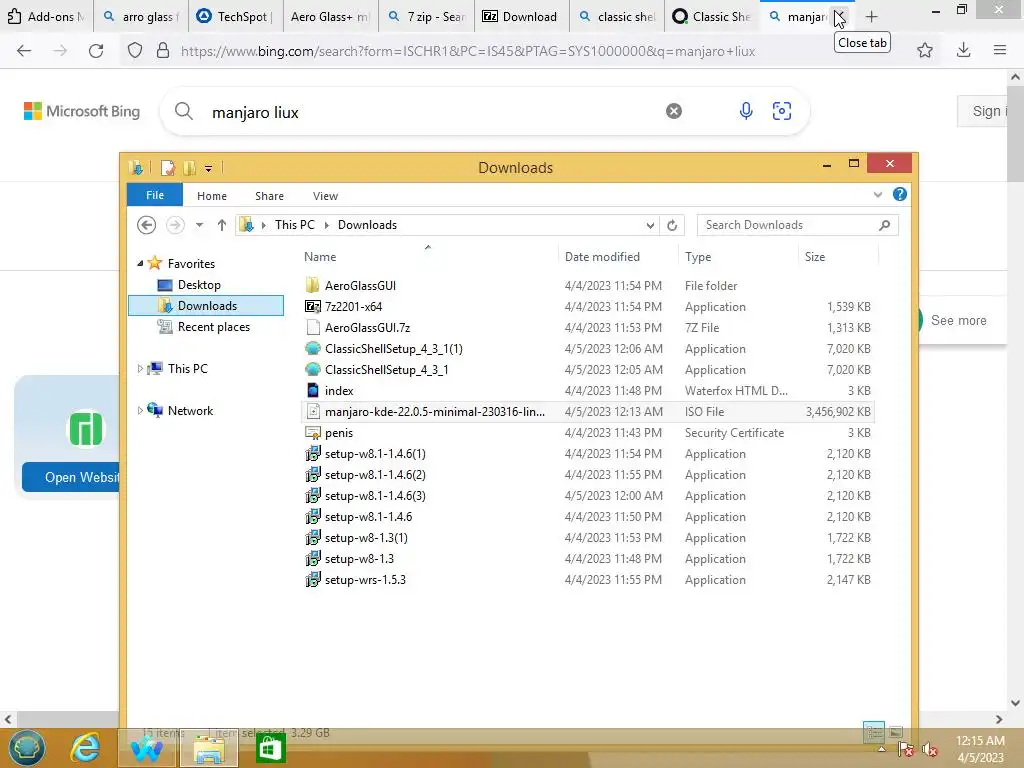Open the recent locations dropdown arrow
The width and height of the screenshot is (1024, 768).
click(x=199, y=225)
